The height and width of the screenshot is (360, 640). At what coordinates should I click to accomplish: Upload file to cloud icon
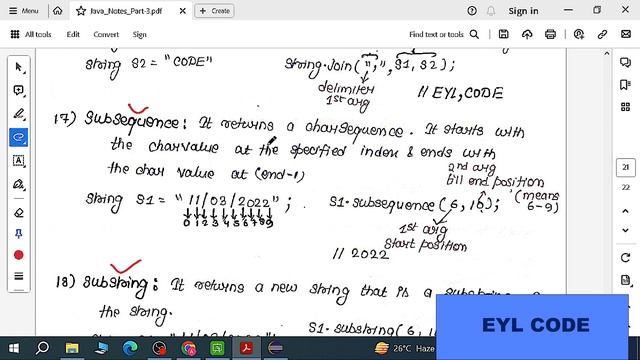[x=527, y=34]
